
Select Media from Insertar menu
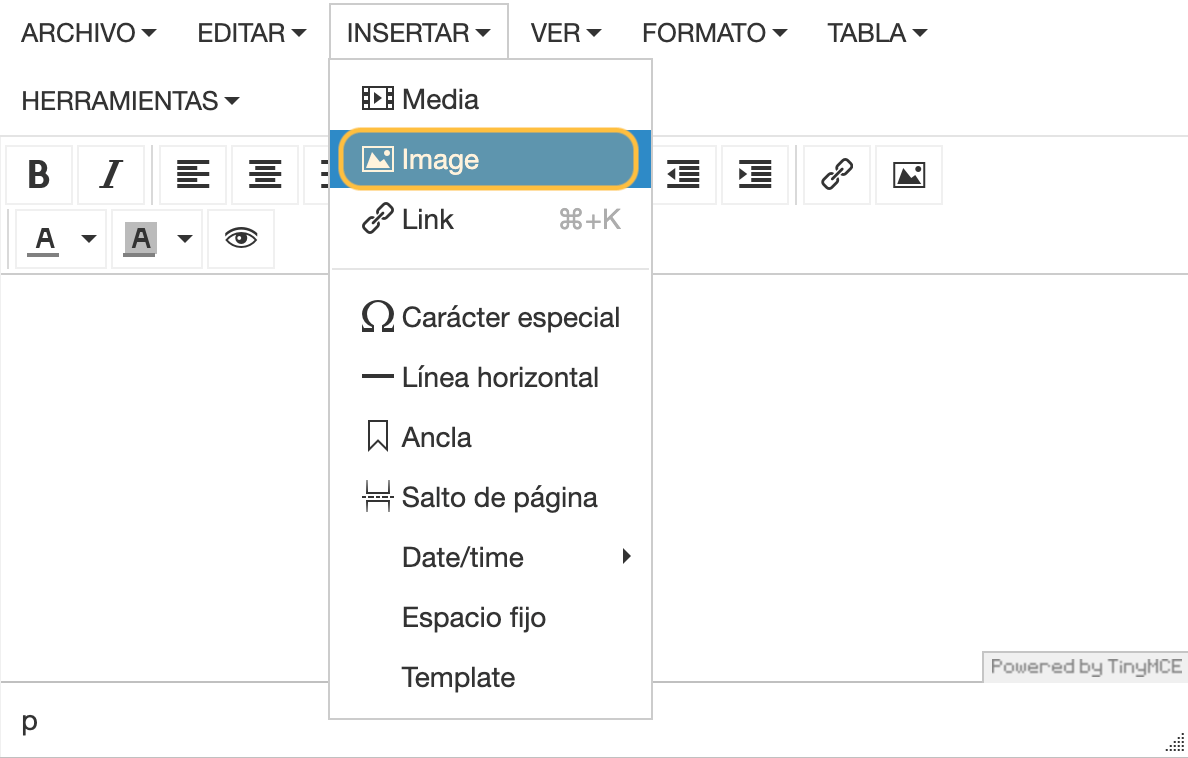point(490,99)
